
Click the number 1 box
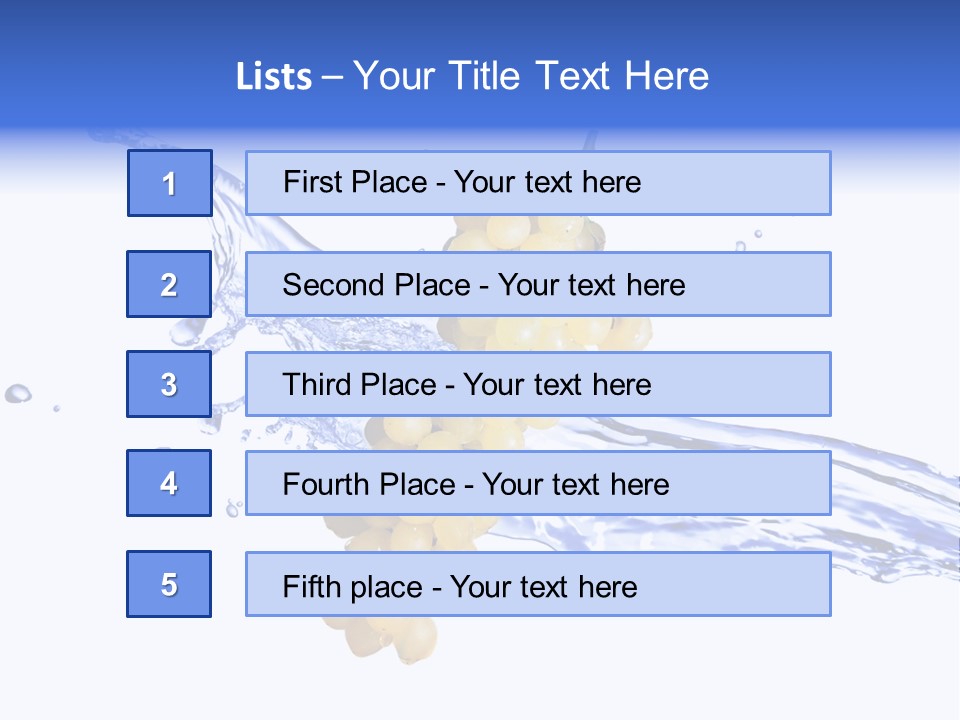[170, 183]
